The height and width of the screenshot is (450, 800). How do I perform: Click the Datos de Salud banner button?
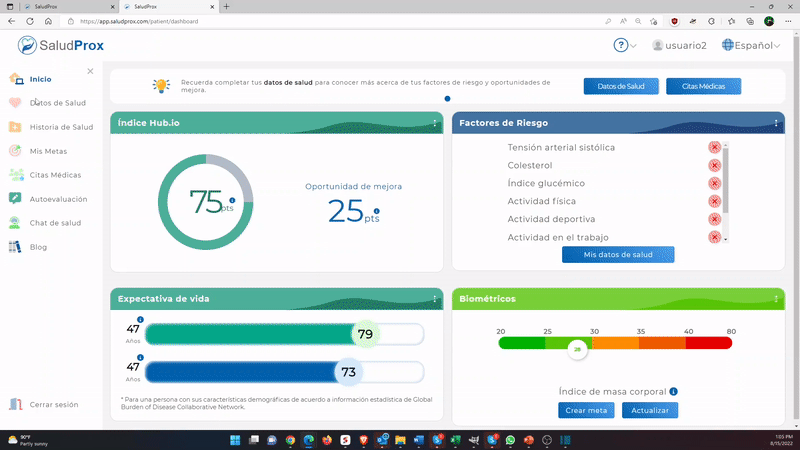[x=621, y=86]
